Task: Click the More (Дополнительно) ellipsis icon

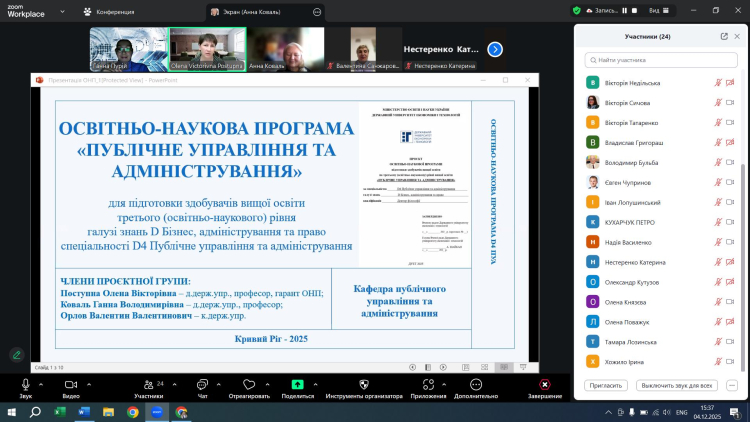Action: 475,384
